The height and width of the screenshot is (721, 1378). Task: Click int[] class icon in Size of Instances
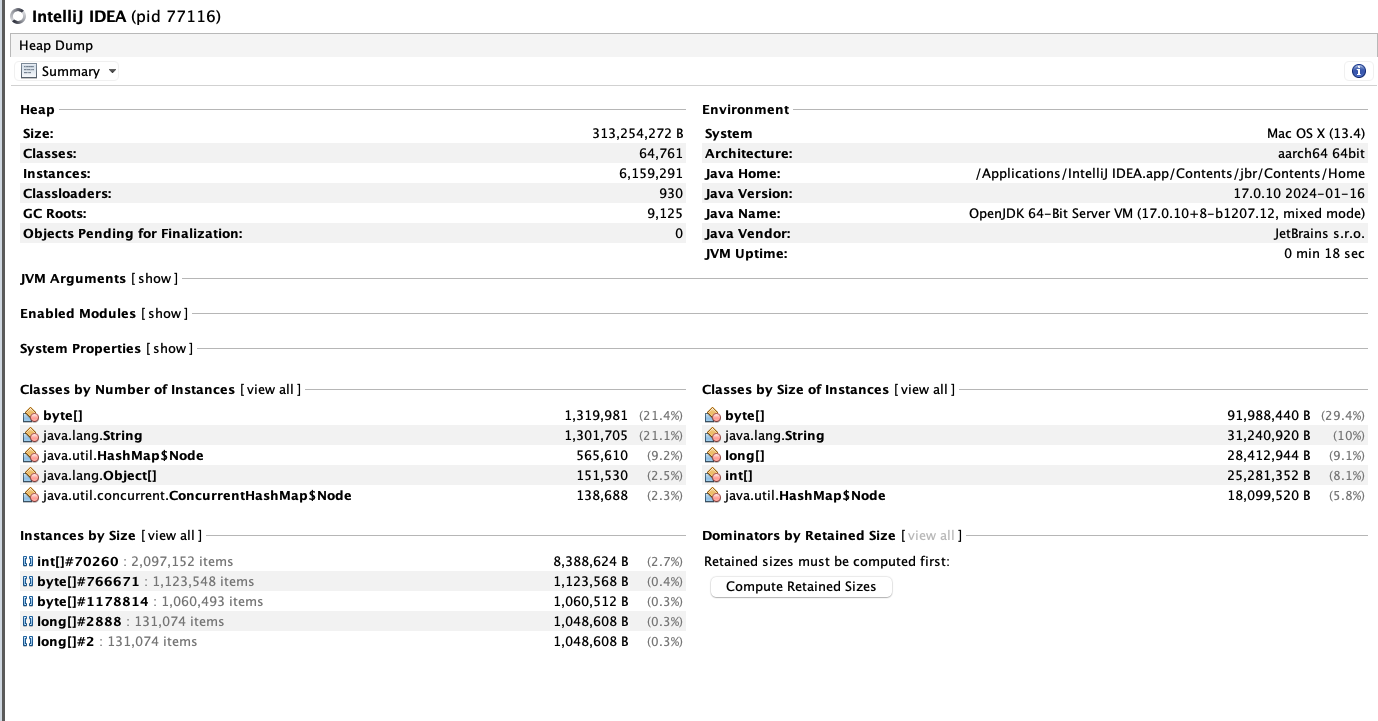[x=712, y=475]
